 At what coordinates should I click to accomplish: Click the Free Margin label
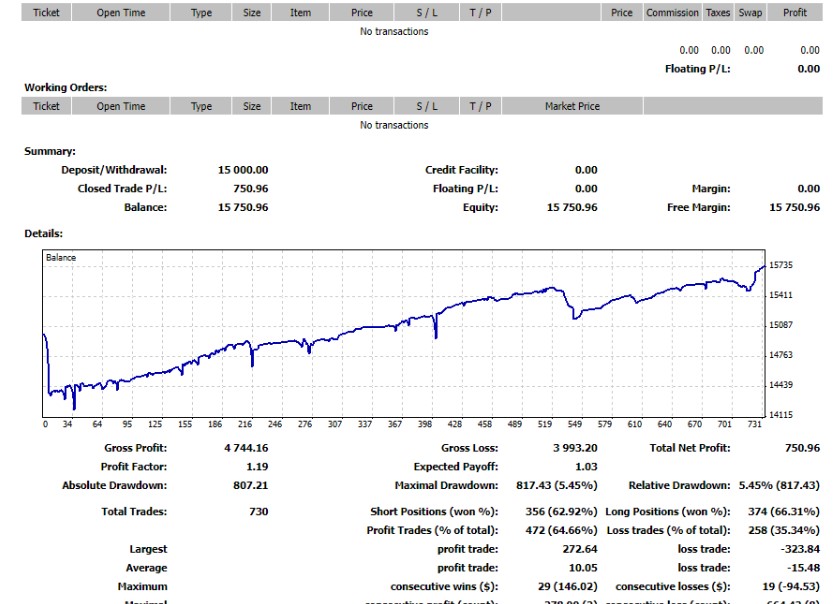(x=698, y=208)
